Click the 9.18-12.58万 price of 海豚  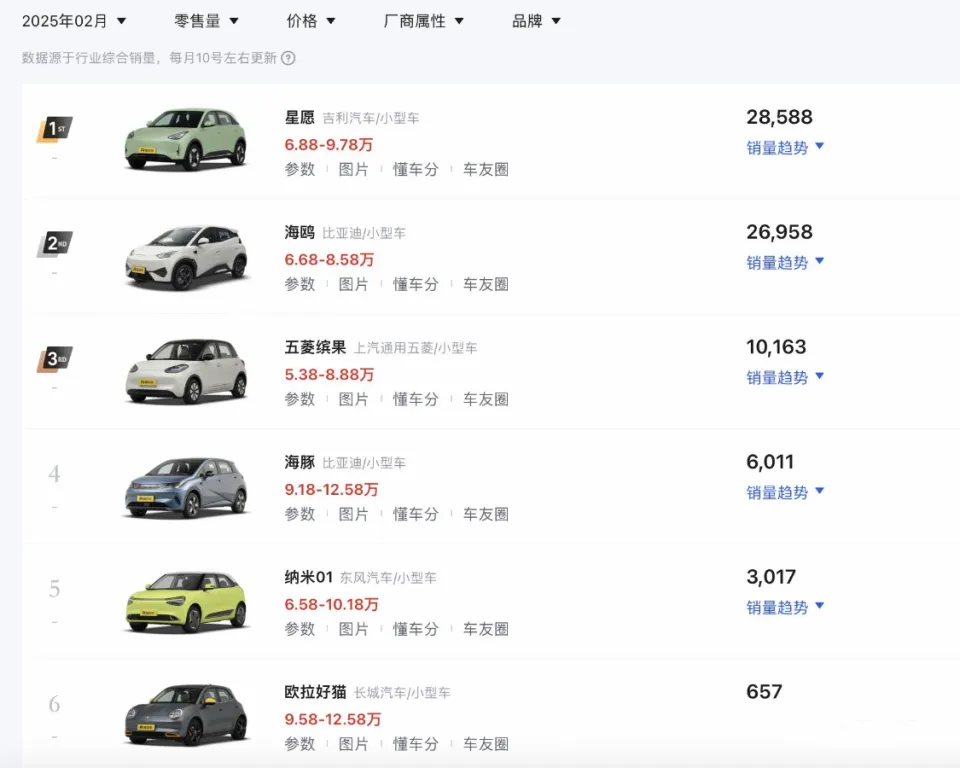[331, 490]
